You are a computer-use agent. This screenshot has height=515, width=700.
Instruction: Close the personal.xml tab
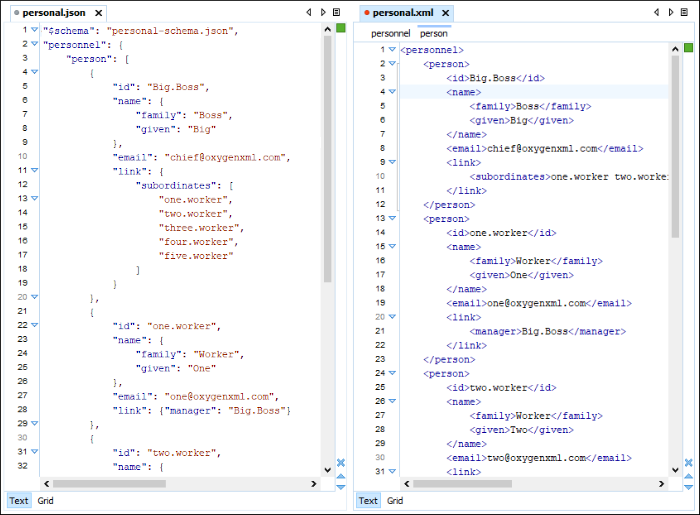[444, 14]
